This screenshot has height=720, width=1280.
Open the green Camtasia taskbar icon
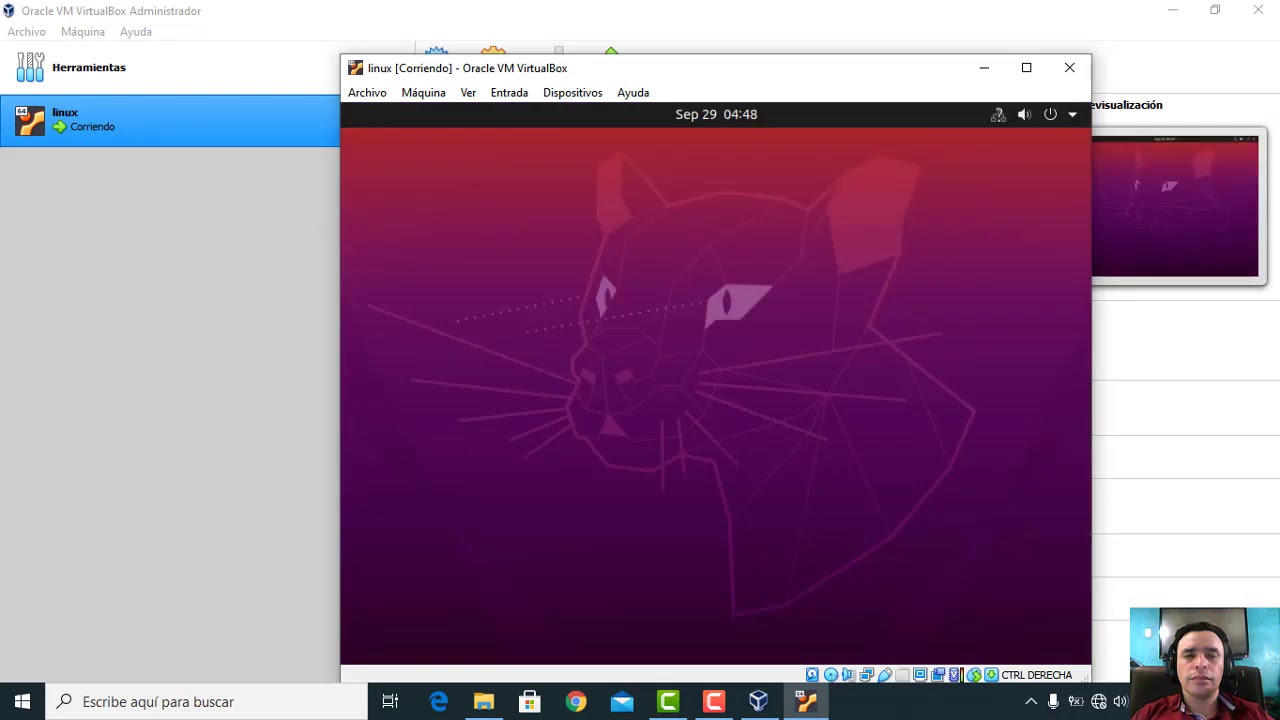668,701
